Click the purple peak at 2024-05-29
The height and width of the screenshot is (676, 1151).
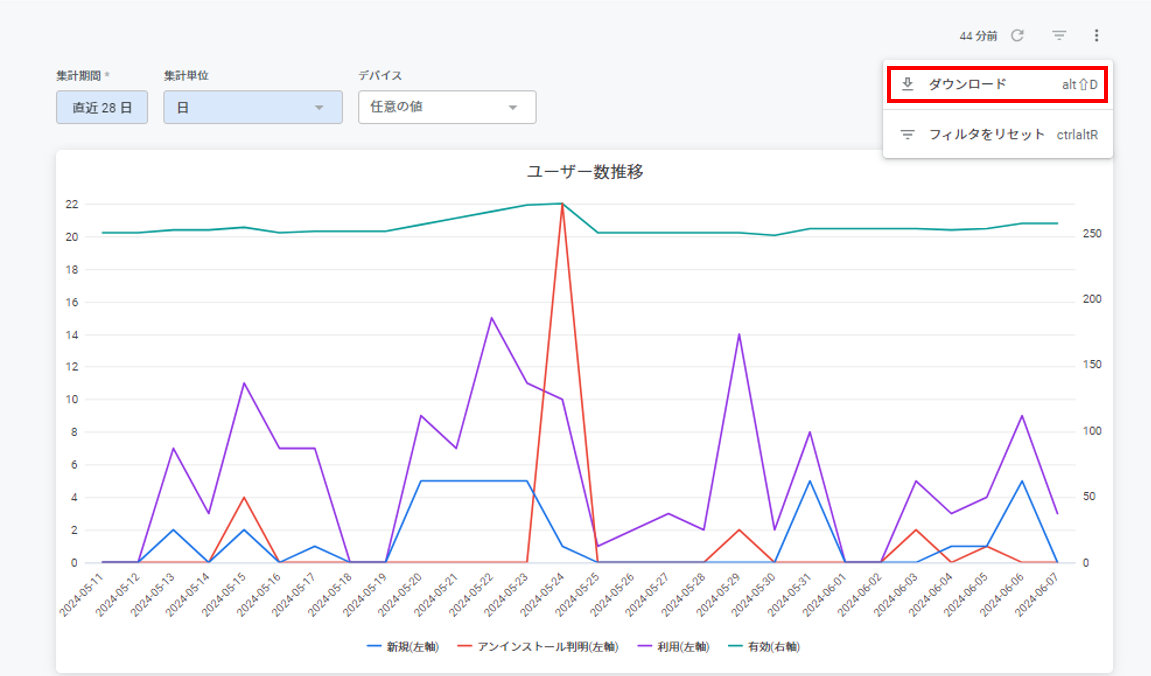pyautogui.click(x=739, y=334)
